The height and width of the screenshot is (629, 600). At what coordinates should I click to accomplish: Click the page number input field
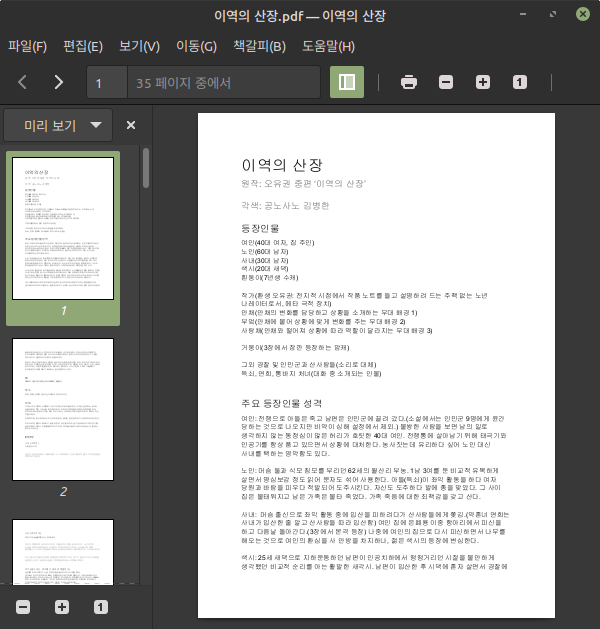tap(107, 83)
